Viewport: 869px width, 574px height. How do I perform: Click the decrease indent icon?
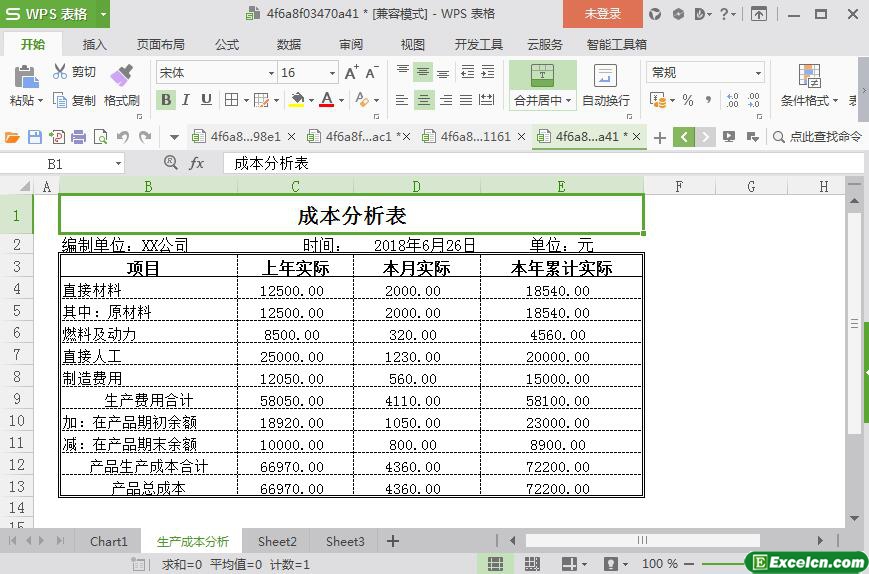[x=468, y=71]
